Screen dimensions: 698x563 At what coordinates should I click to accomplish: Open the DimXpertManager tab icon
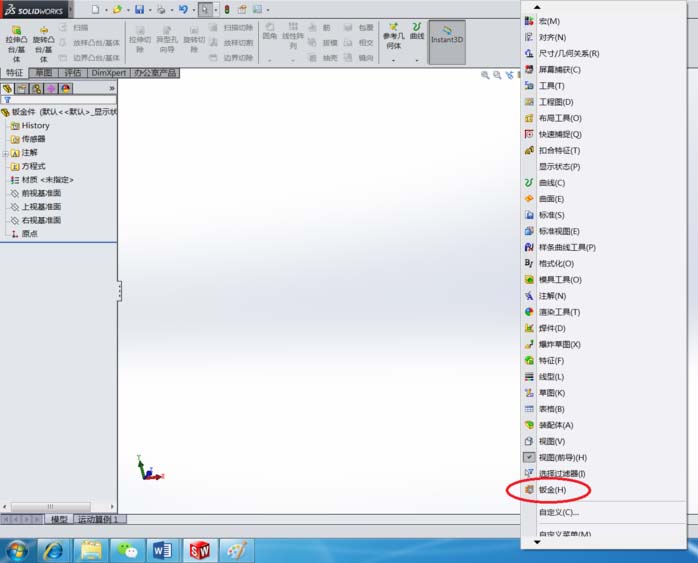click(x=51, y=89)
